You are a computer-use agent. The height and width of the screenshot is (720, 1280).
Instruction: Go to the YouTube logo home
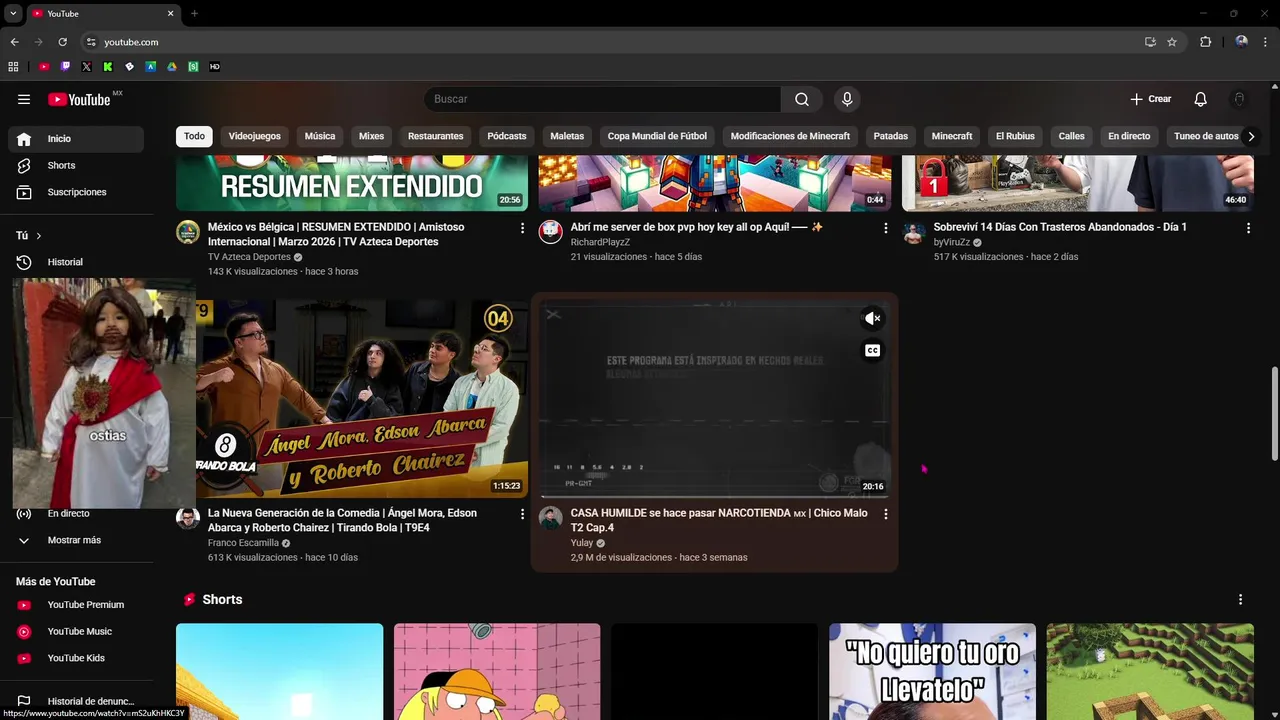click(x=79, y=99)
